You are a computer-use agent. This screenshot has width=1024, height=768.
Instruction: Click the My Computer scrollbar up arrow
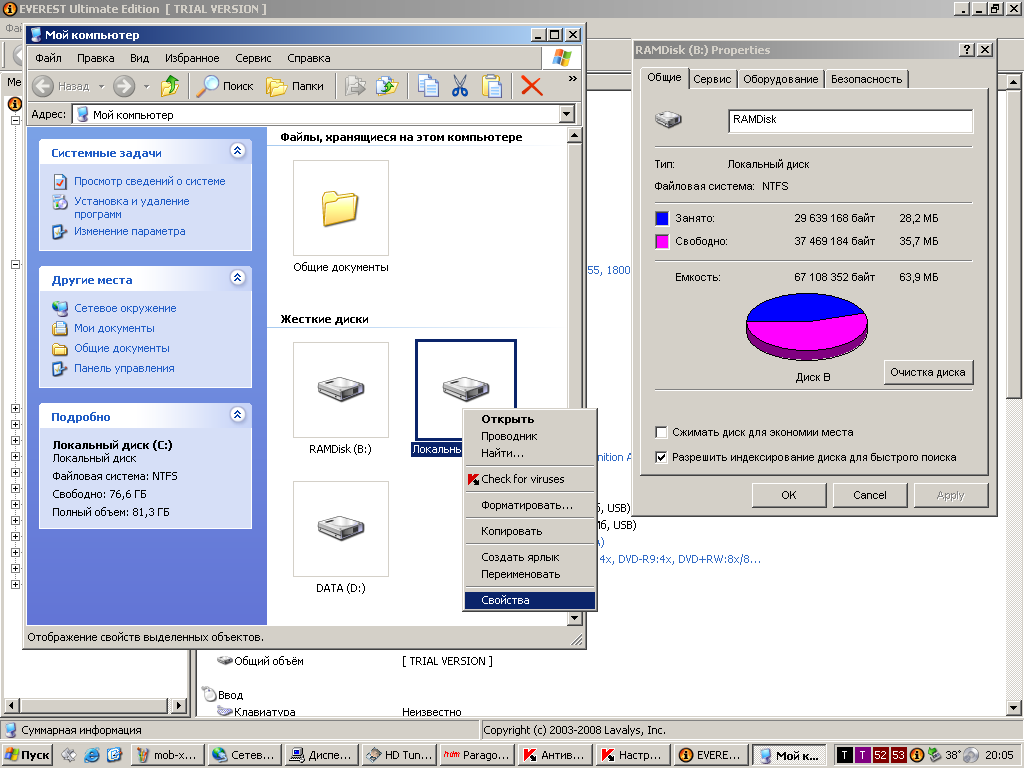(575, 136)
